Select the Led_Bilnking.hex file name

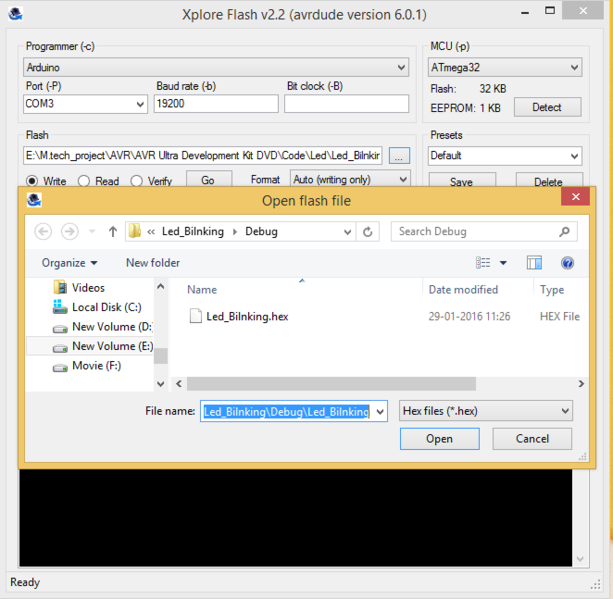[x=247, y=316]
